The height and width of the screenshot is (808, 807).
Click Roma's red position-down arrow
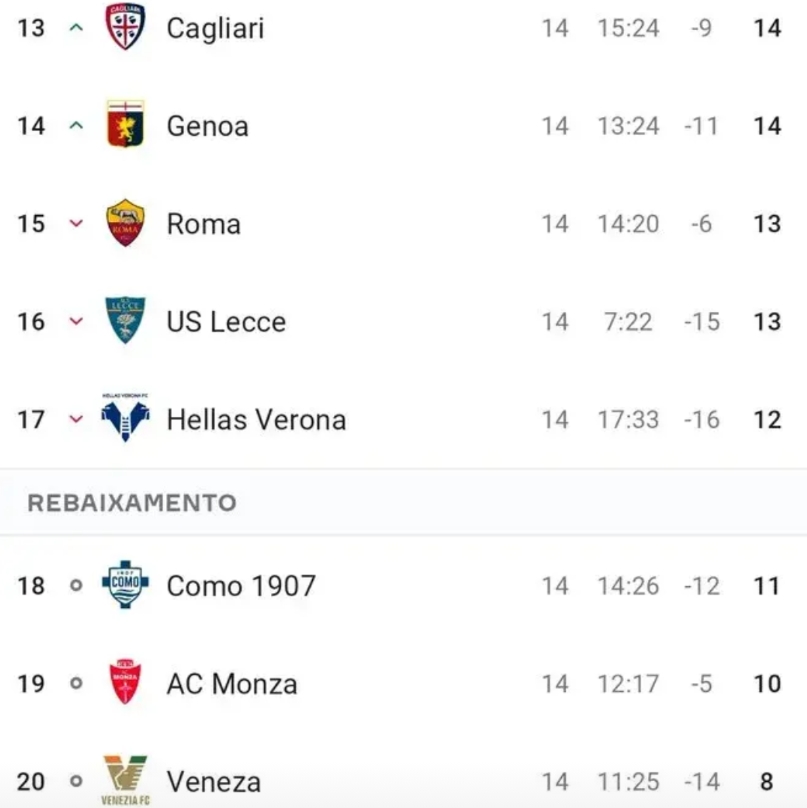(x=76, y=223)
